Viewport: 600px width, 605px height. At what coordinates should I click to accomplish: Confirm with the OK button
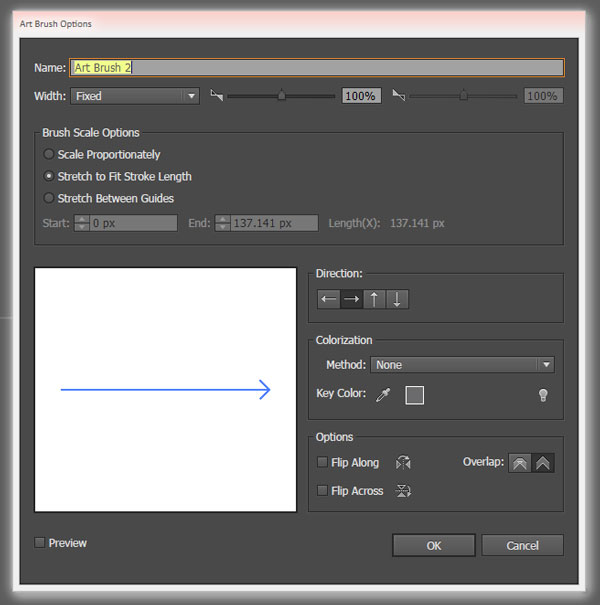coord(434,545)
